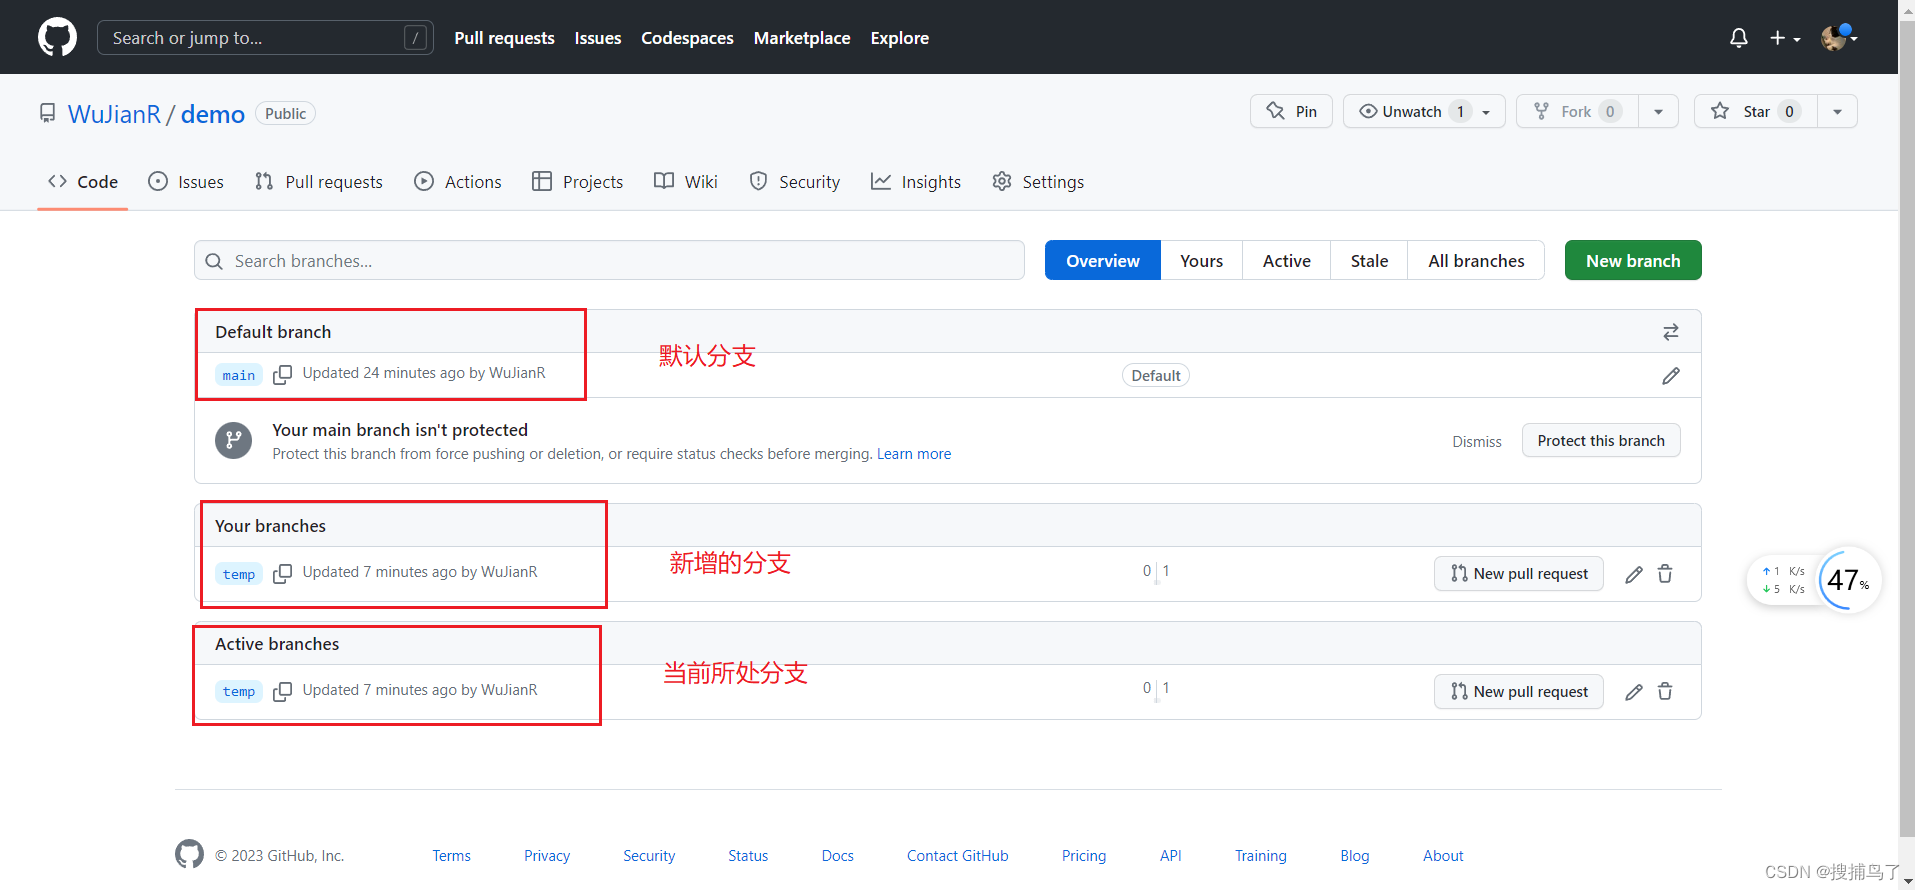The image size is (1915, 890).
Task: Open notifications bell icon
Action: (x=1739, y=38)
